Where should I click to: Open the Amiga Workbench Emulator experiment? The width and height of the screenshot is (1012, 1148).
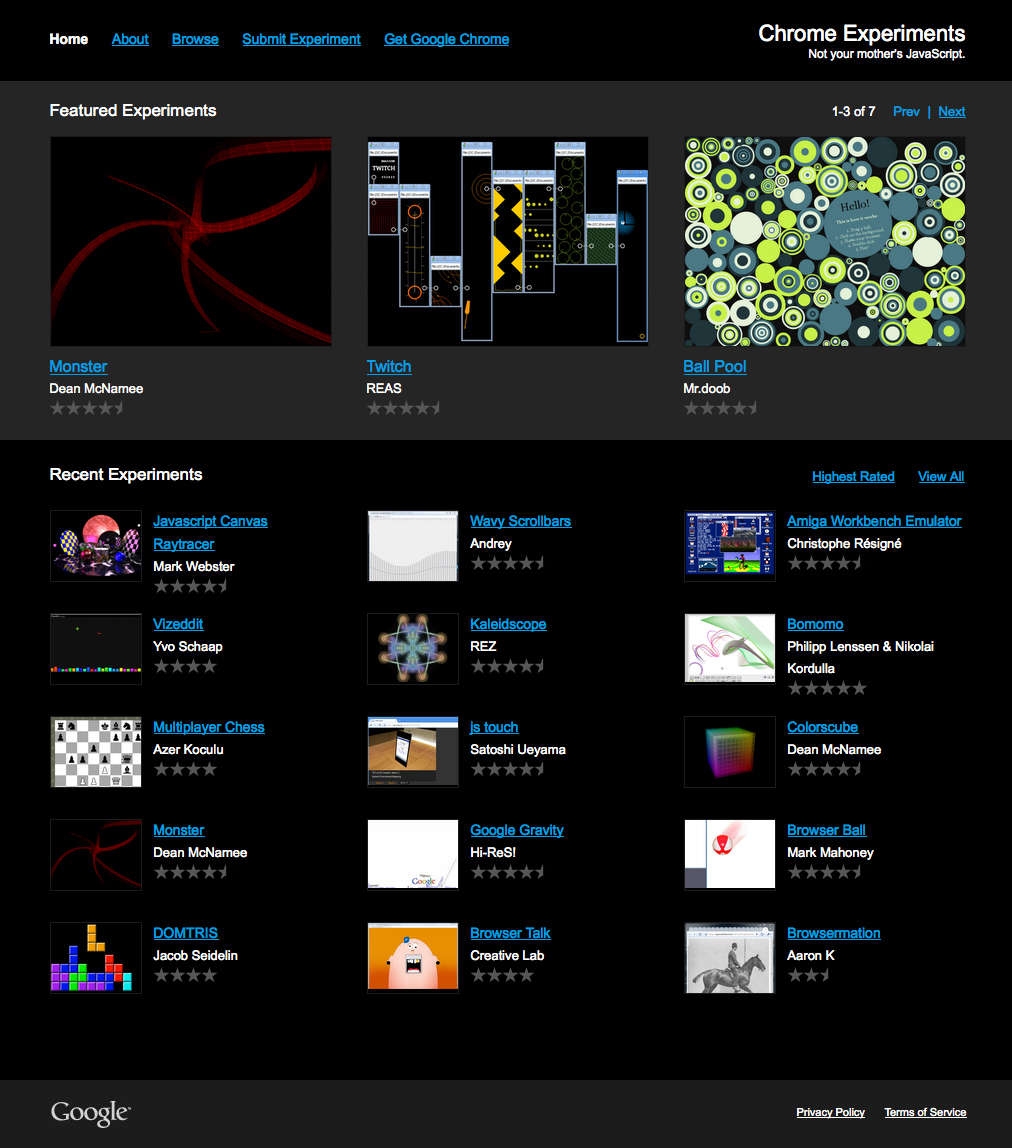pos(873,521)
